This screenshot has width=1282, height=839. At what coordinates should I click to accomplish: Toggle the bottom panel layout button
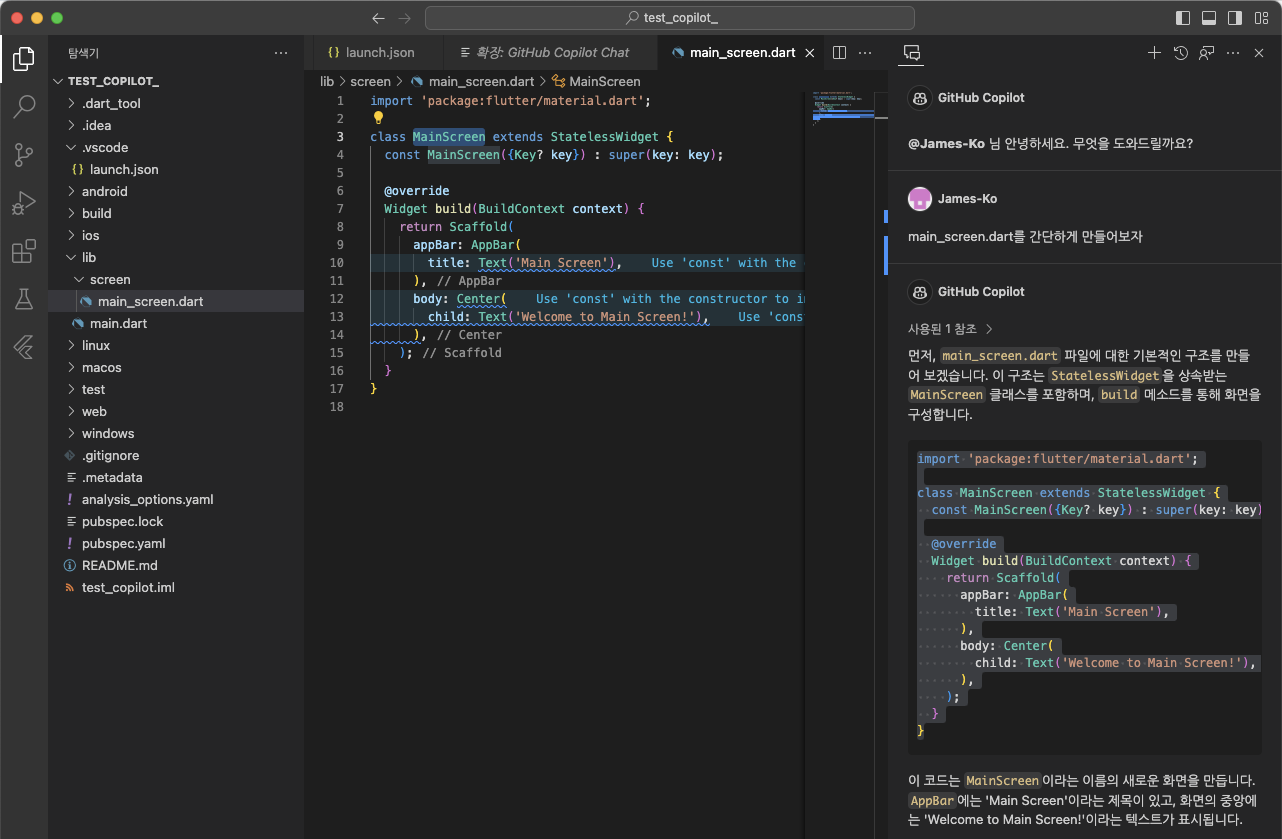click(x=1209, y=18)
